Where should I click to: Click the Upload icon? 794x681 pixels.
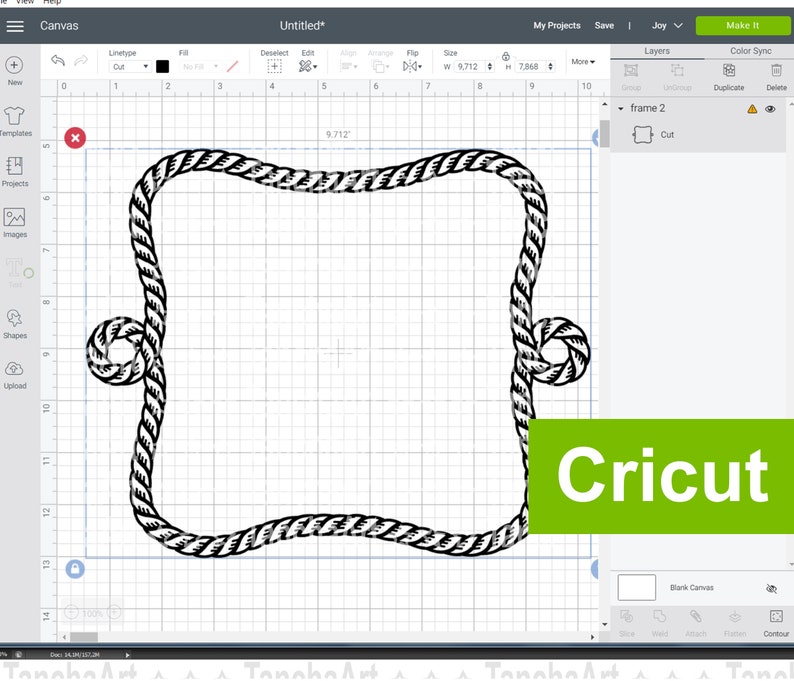[x=15, y=375]
